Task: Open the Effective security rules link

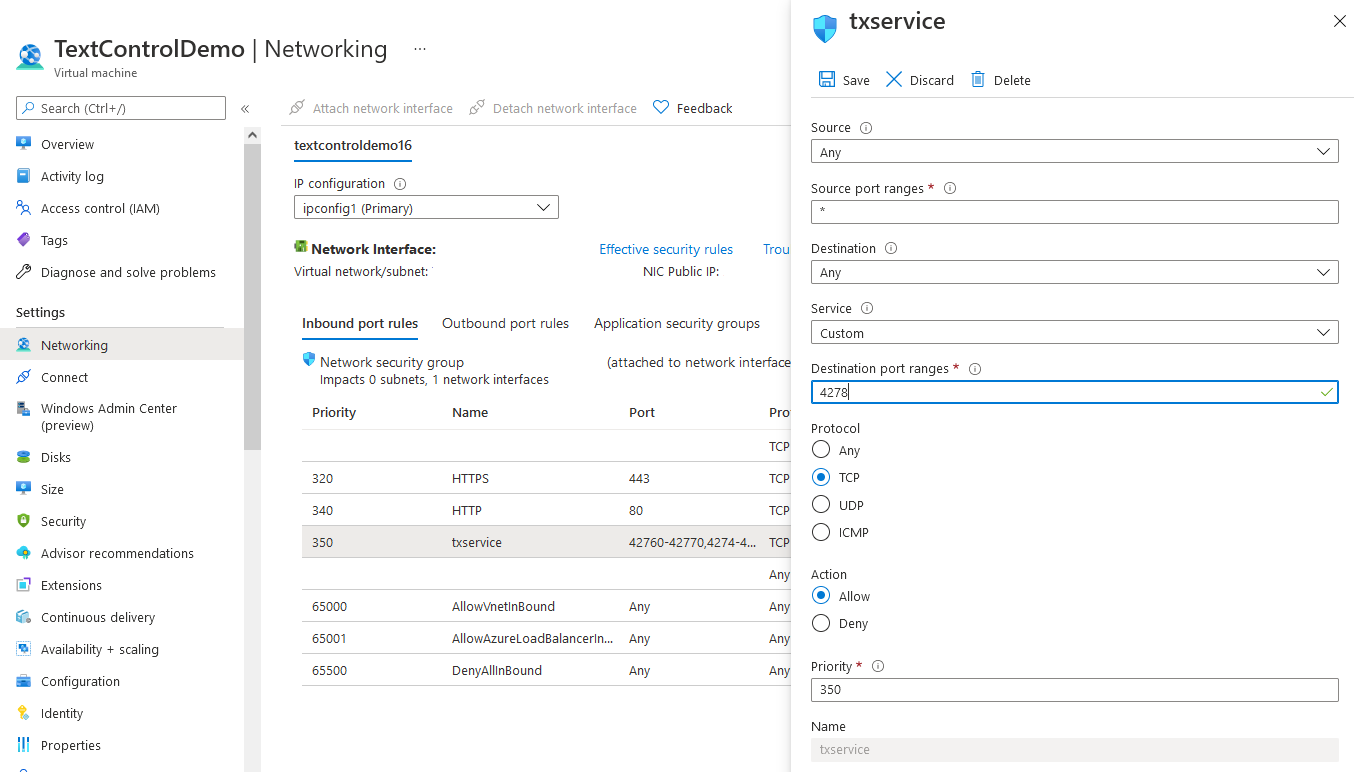Action: point(666,249)
